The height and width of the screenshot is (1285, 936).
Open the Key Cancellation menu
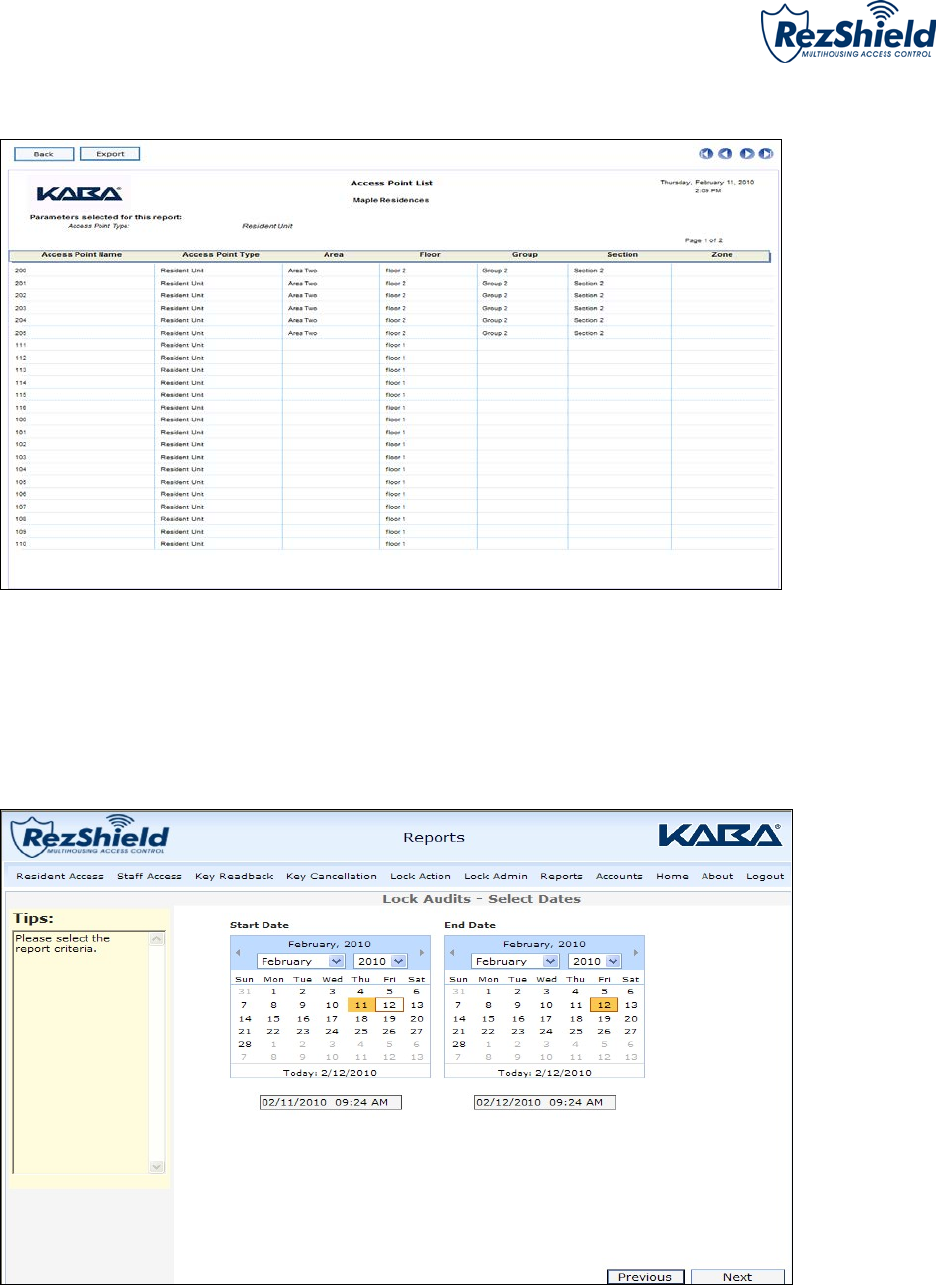pos(331,876)
